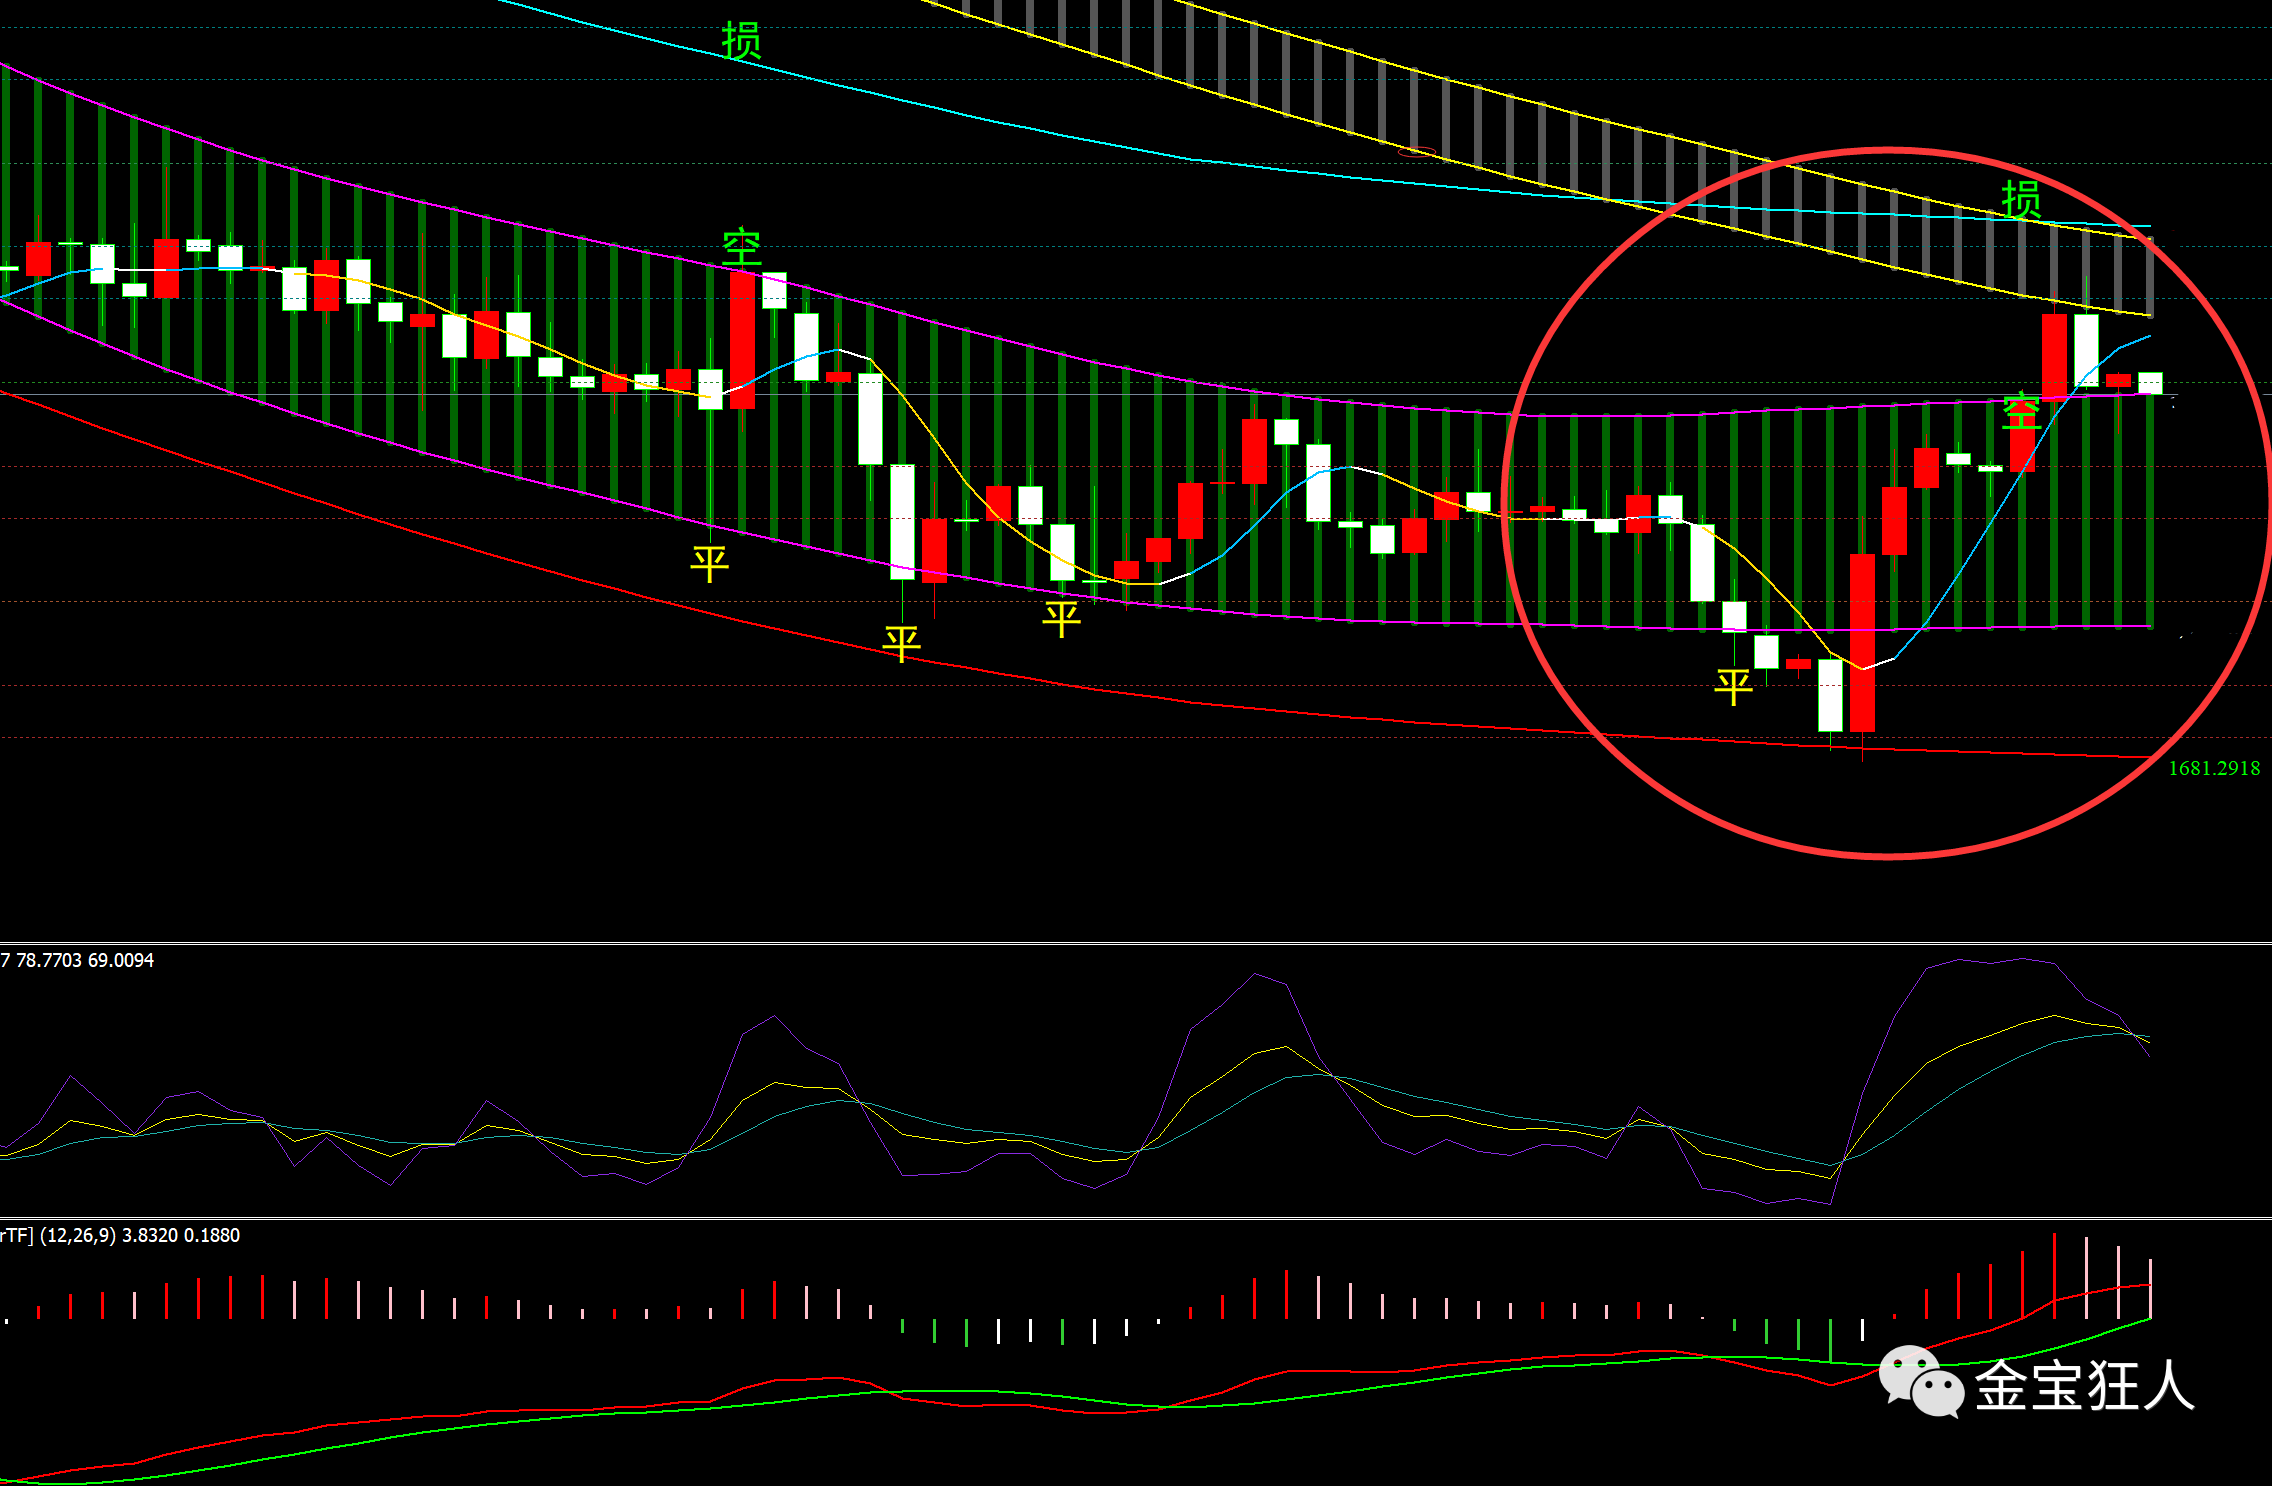Select the final white candle at right edge
The image size is (2272, 1486).
point(2150,383)
